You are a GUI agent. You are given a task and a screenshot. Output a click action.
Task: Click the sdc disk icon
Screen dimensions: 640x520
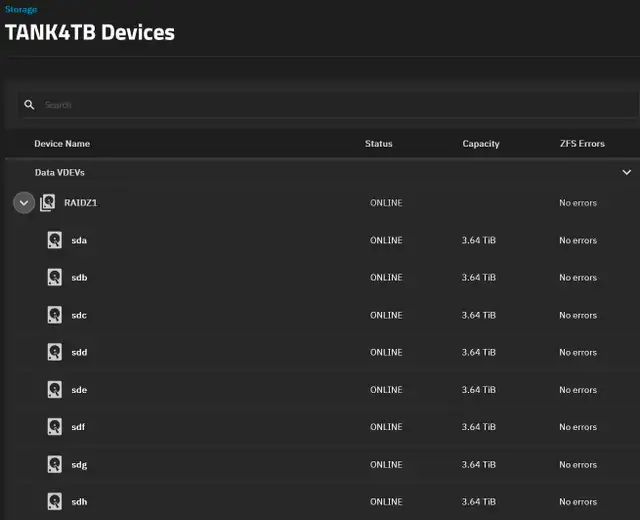(54, 315)
